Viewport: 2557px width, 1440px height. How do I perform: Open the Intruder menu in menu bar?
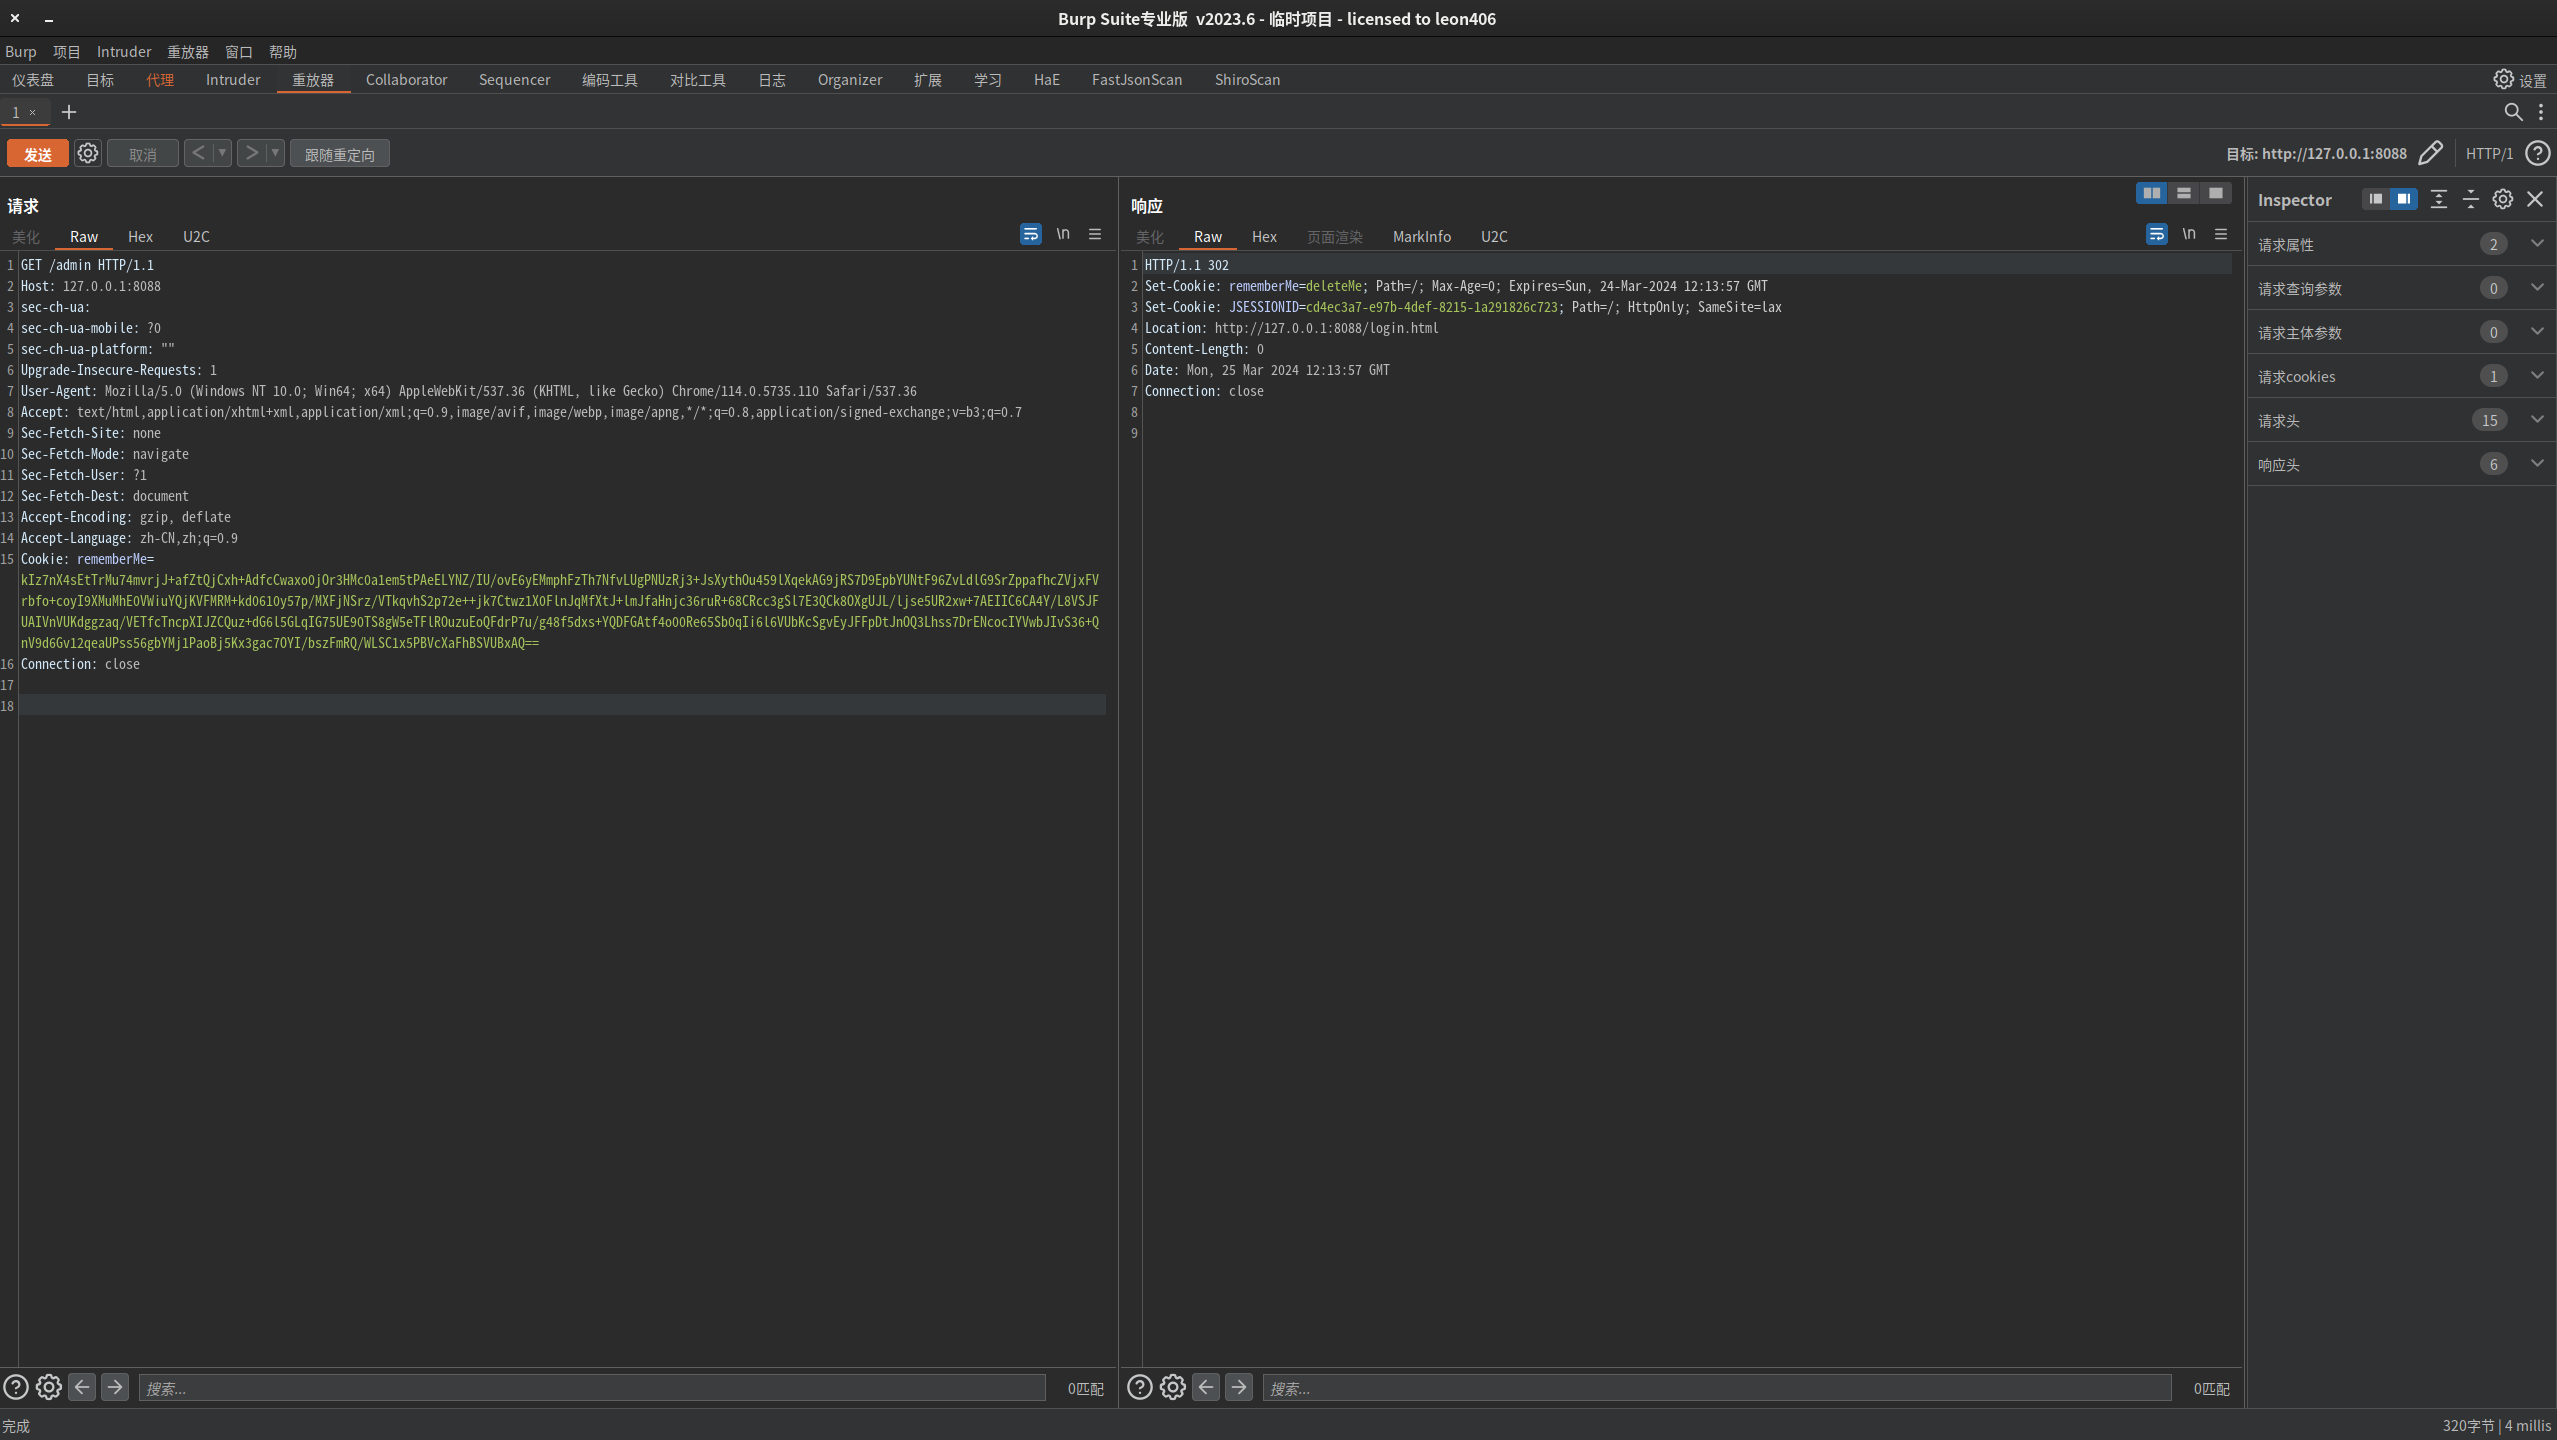[x=124, y=52]
